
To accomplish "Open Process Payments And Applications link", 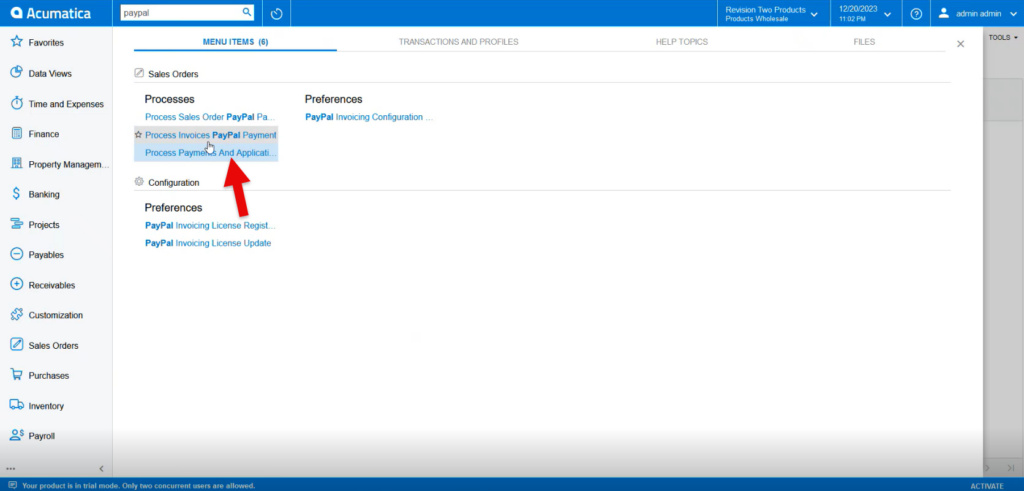I will [x=211, y=152].
